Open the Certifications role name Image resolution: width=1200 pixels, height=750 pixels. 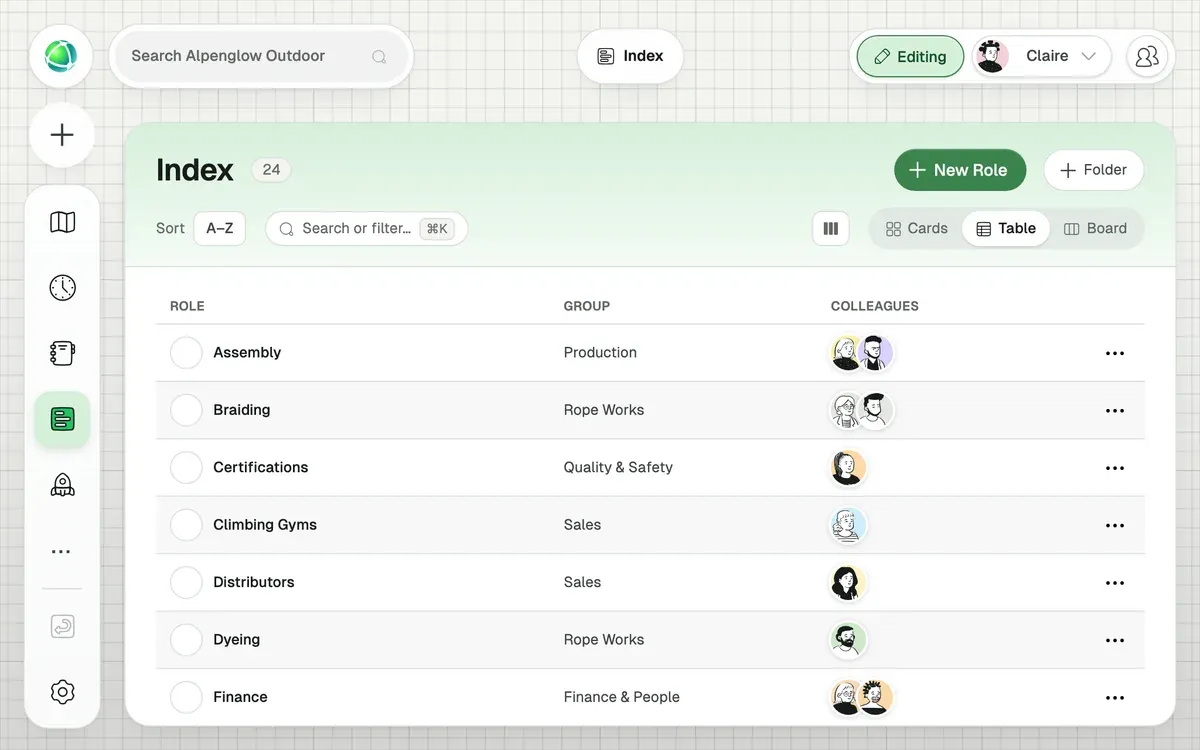261,467
